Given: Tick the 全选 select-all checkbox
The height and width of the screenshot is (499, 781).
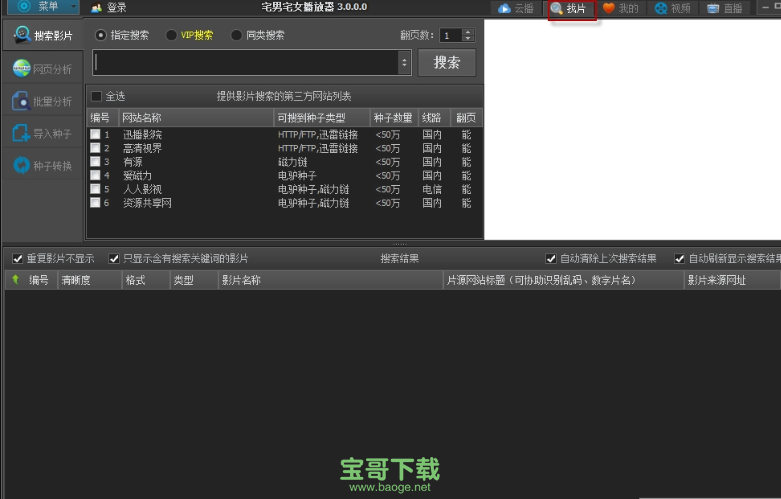Looking at the screenshot, I should click(97, 96).
